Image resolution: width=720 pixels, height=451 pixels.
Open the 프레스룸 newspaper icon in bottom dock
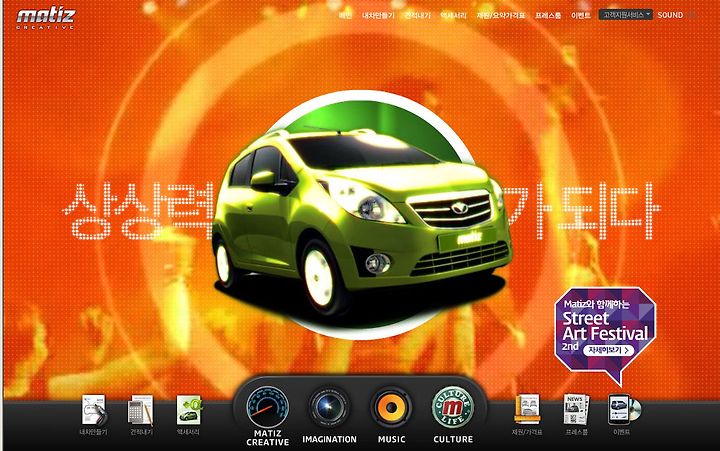[x=576, y=409]
